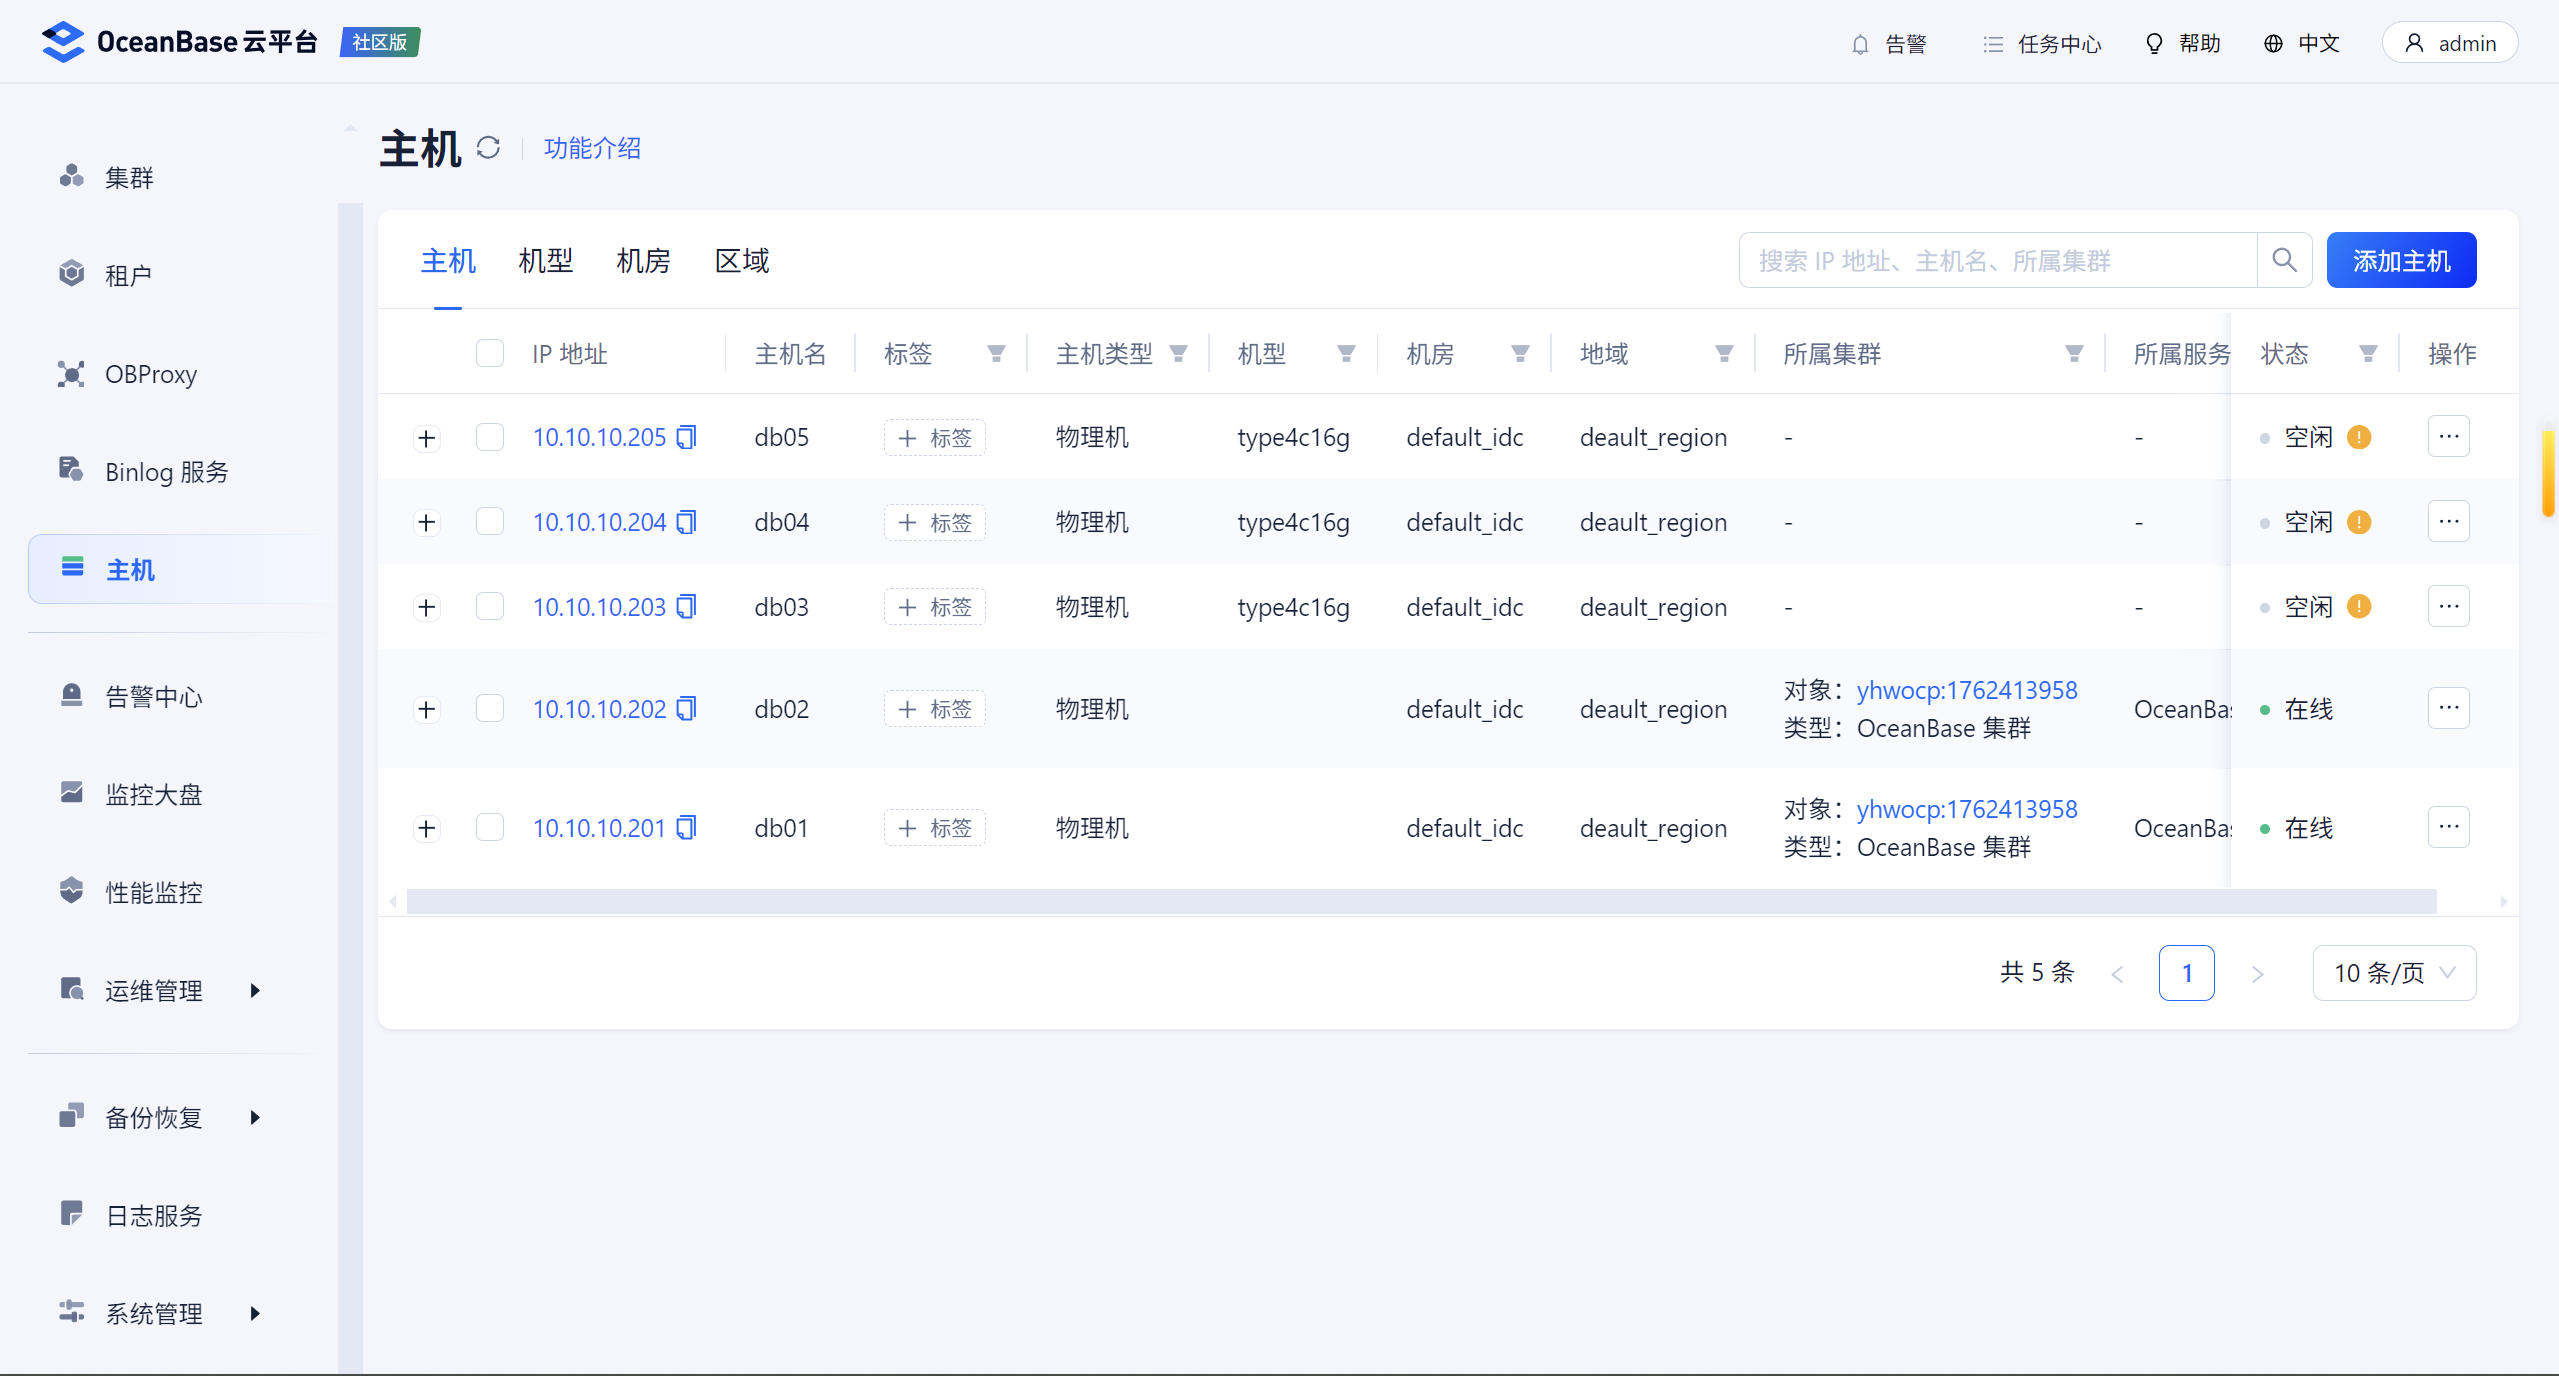2559x1376 pixels.
Task: Switch to the 区域 tab
Action: coord(742,261)
